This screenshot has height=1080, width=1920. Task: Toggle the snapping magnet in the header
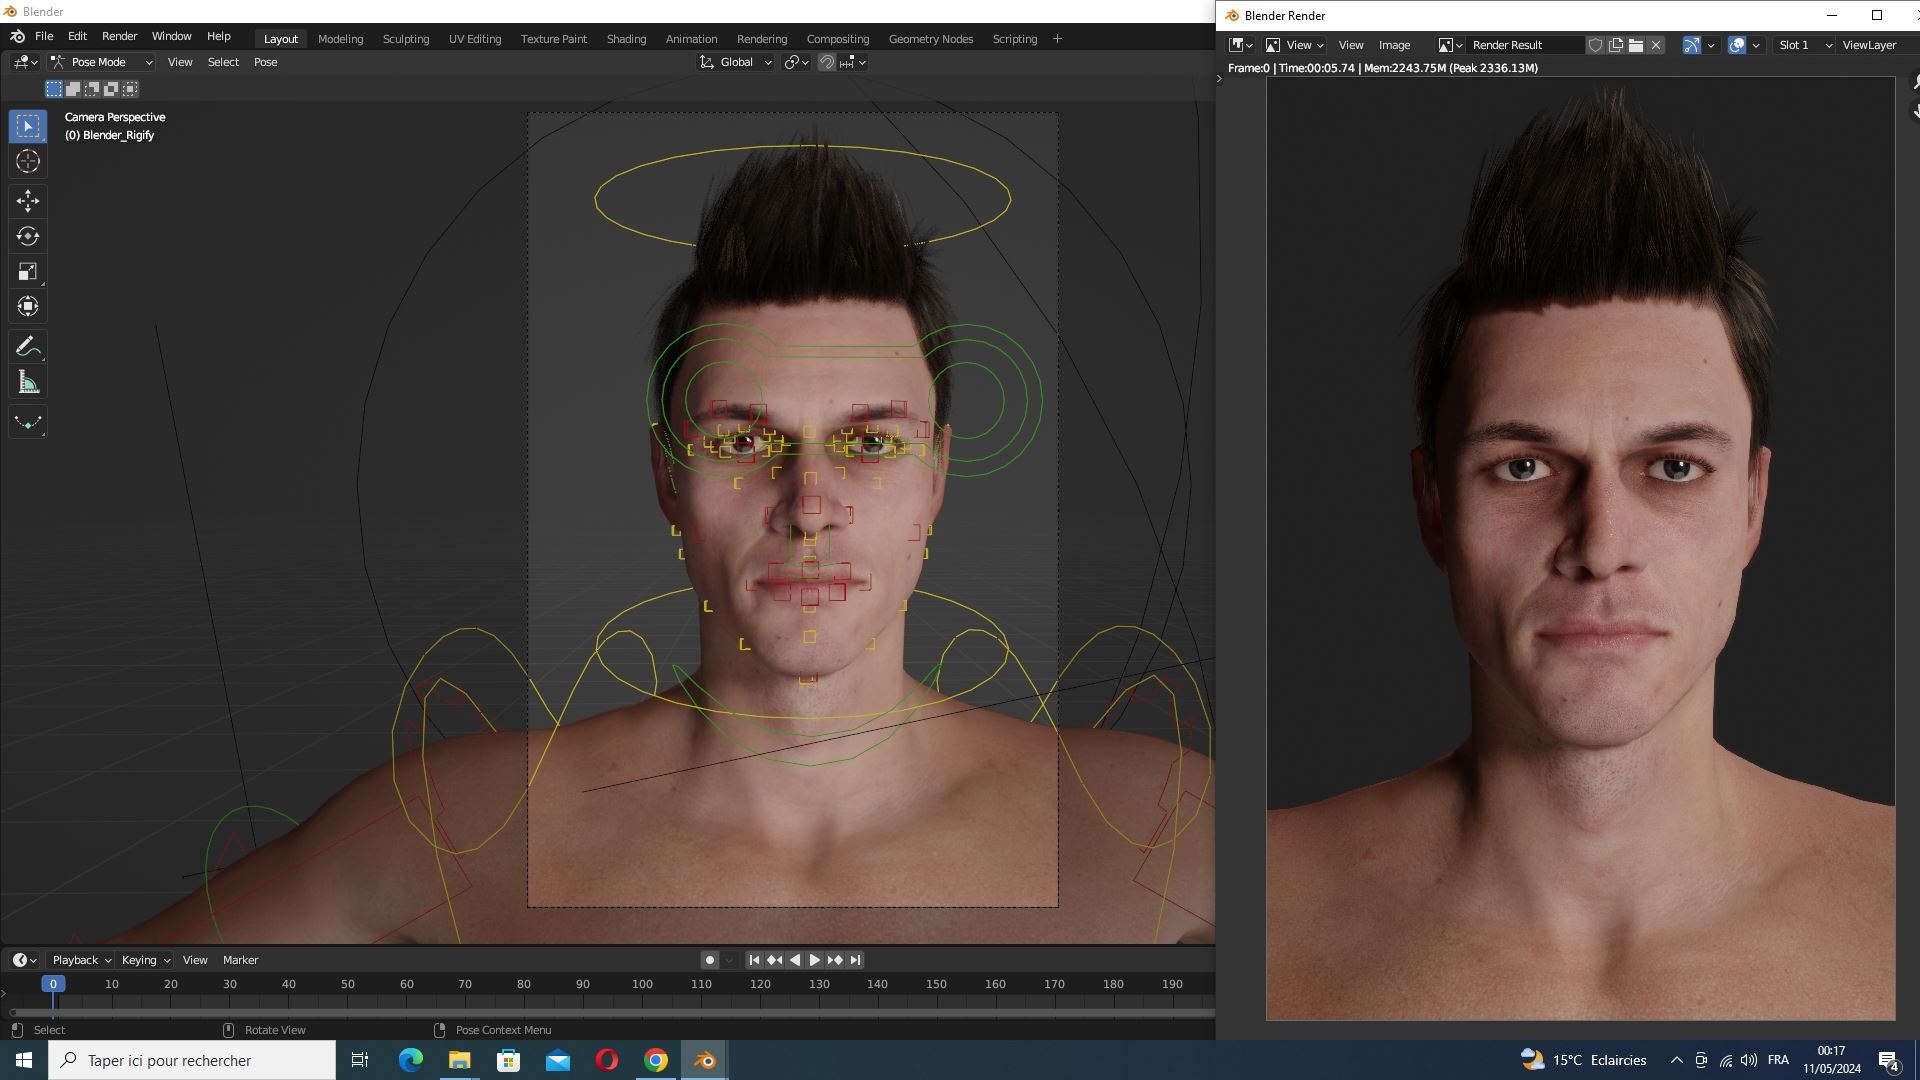tap(827, 62)
